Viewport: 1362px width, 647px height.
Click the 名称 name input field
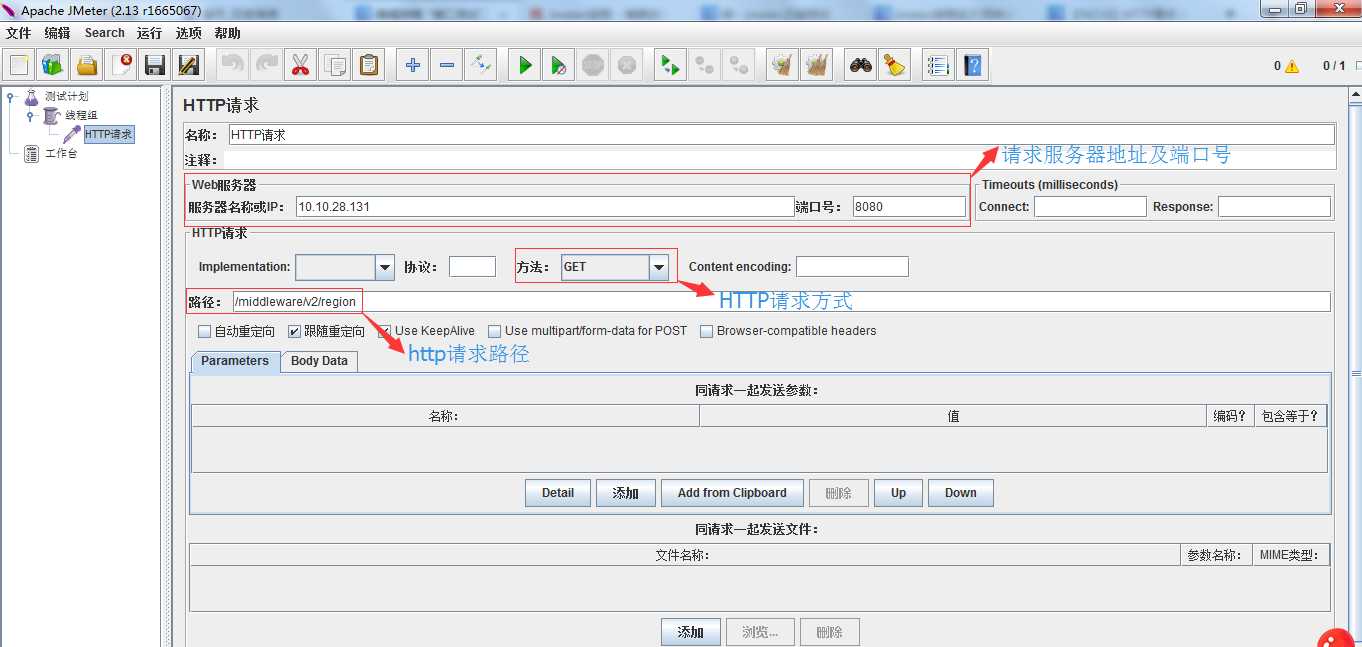[781, 135]
